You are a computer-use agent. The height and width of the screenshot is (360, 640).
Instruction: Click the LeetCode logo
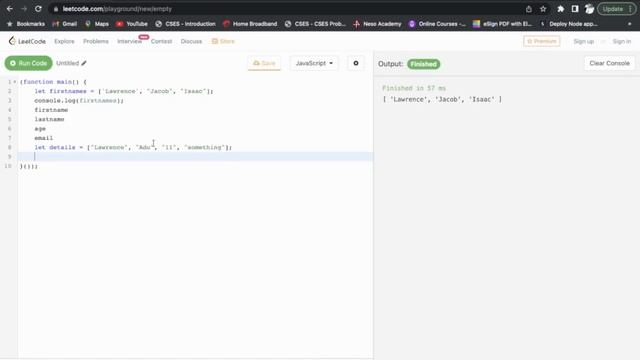point(27,41)
